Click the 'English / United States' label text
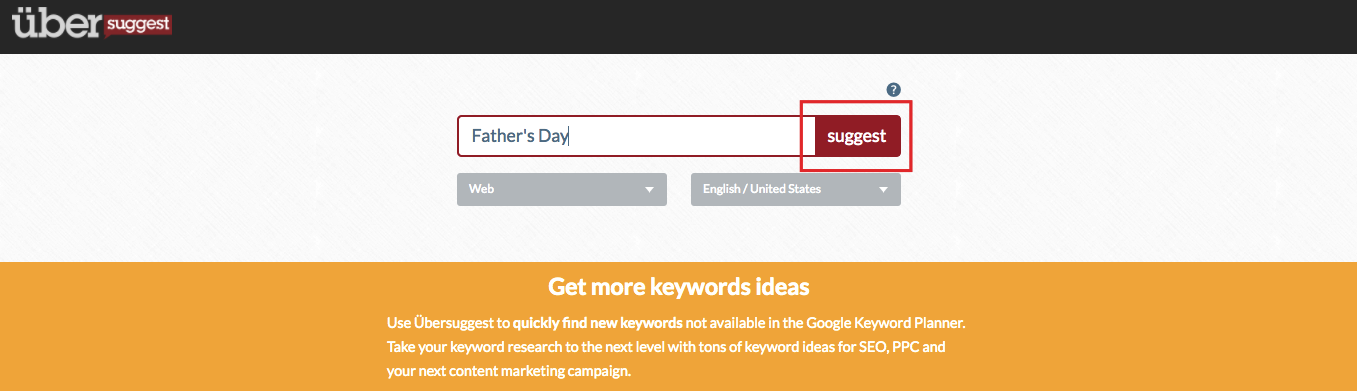Viewport: 1357px width, 391px height. click(x=762, y=189)
